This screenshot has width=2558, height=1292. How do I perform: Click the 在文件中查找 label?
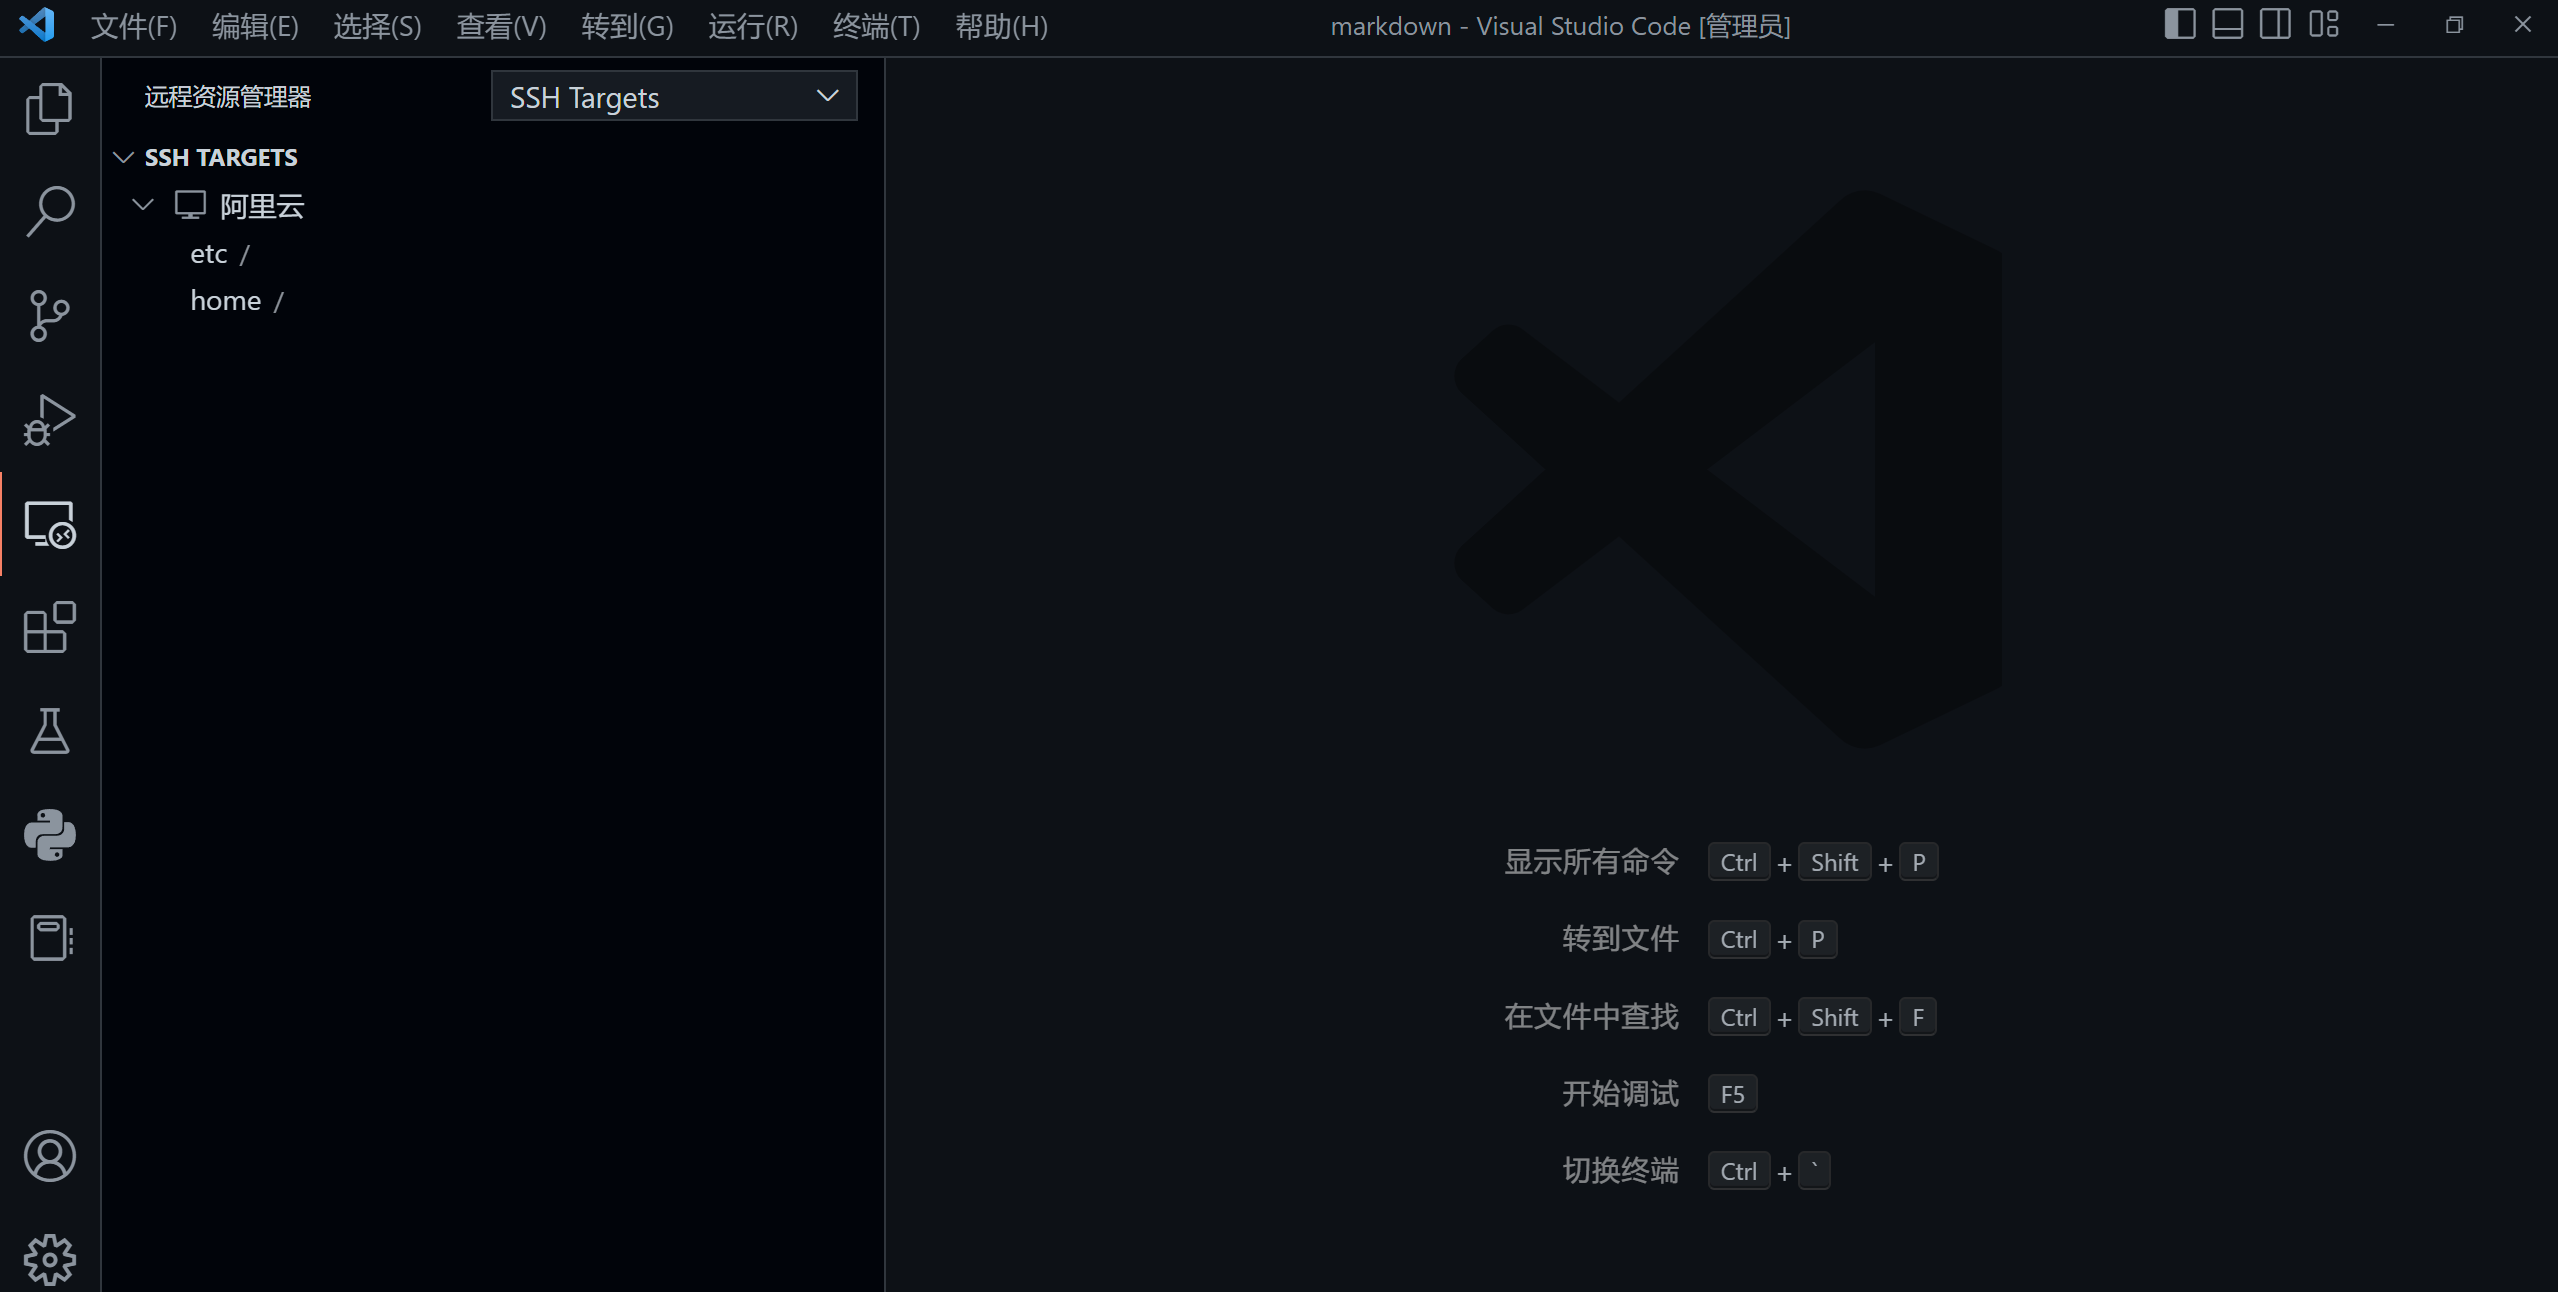tap(1591, 1017)
